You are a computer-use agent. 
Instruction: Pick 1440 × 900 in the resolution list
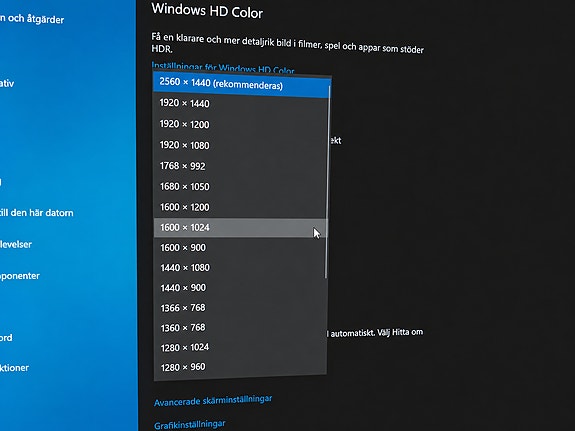point(240,288)
